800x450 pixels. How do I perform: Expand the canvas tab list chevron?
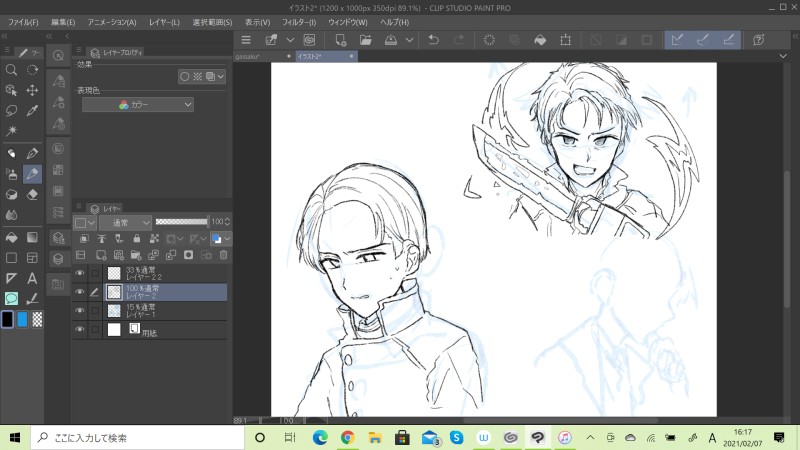click(x=783, y=56)
